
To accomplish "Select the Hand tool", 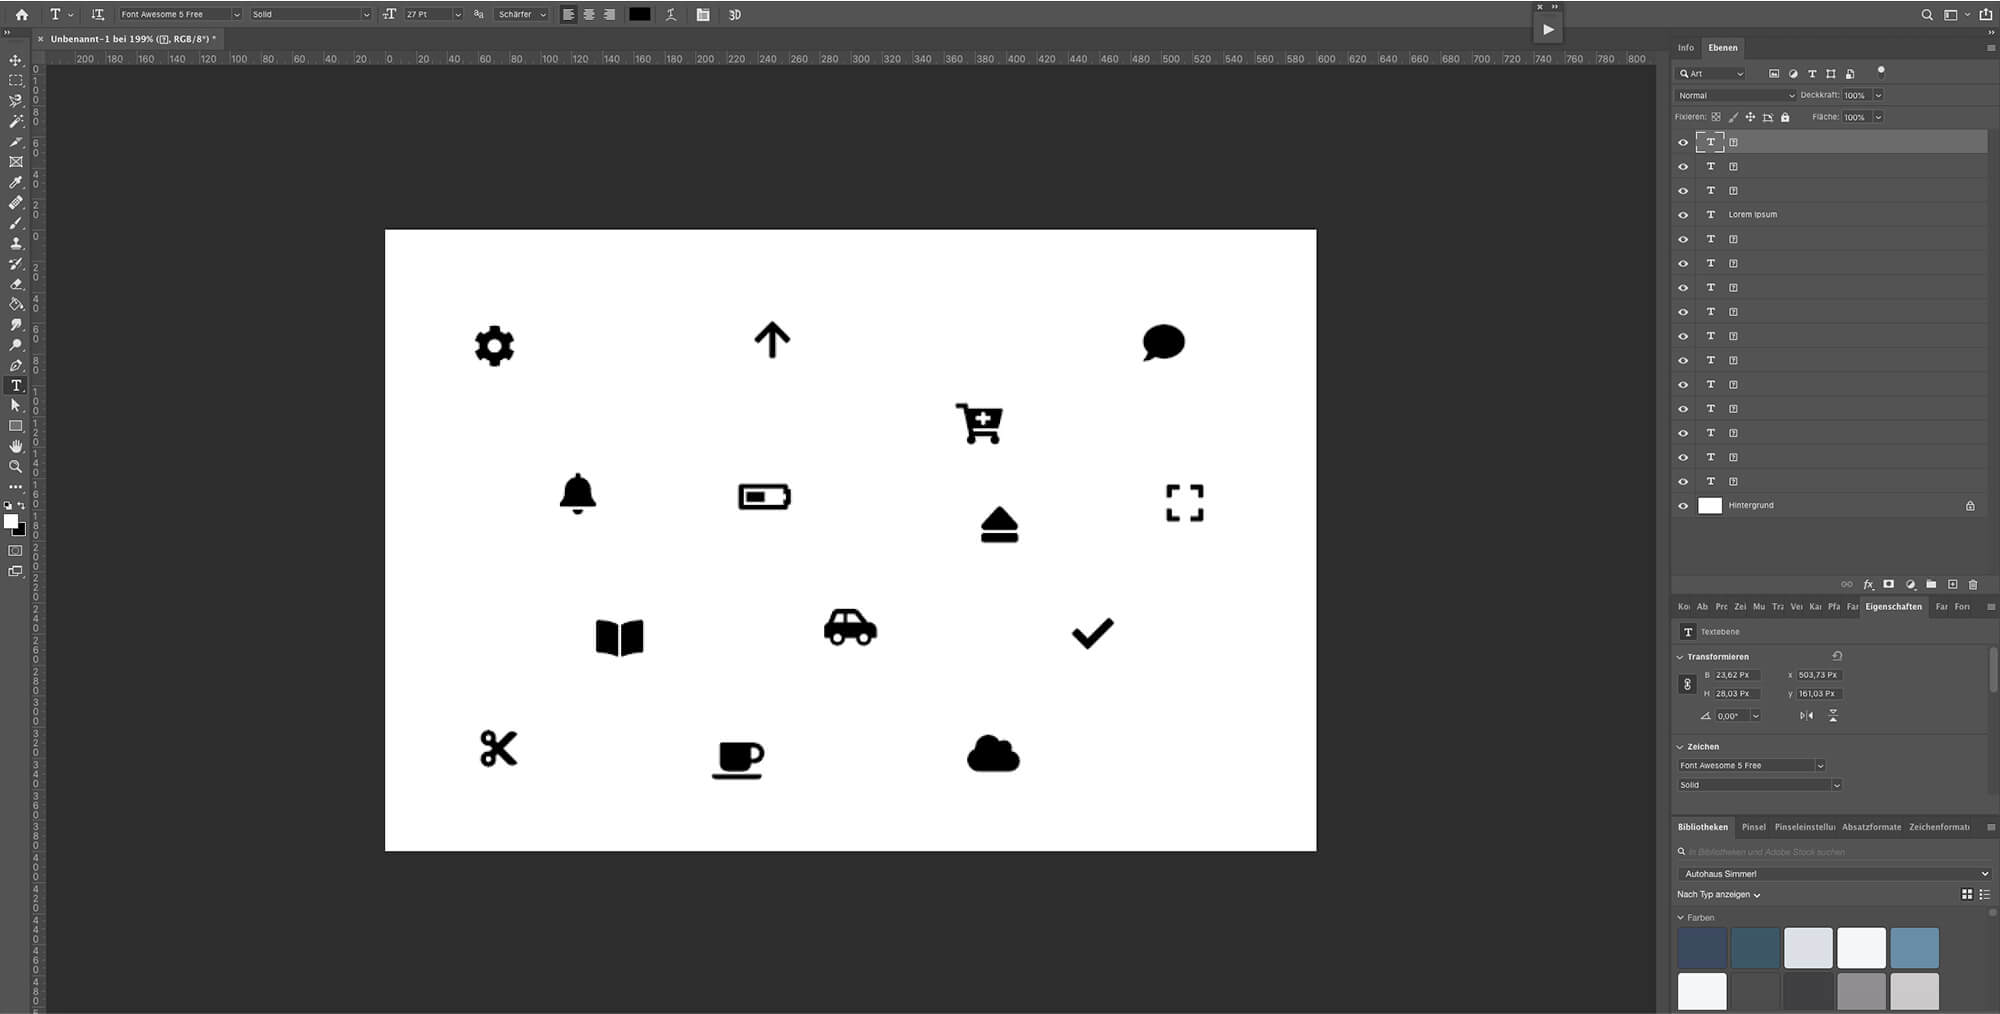I will point(15,445).
